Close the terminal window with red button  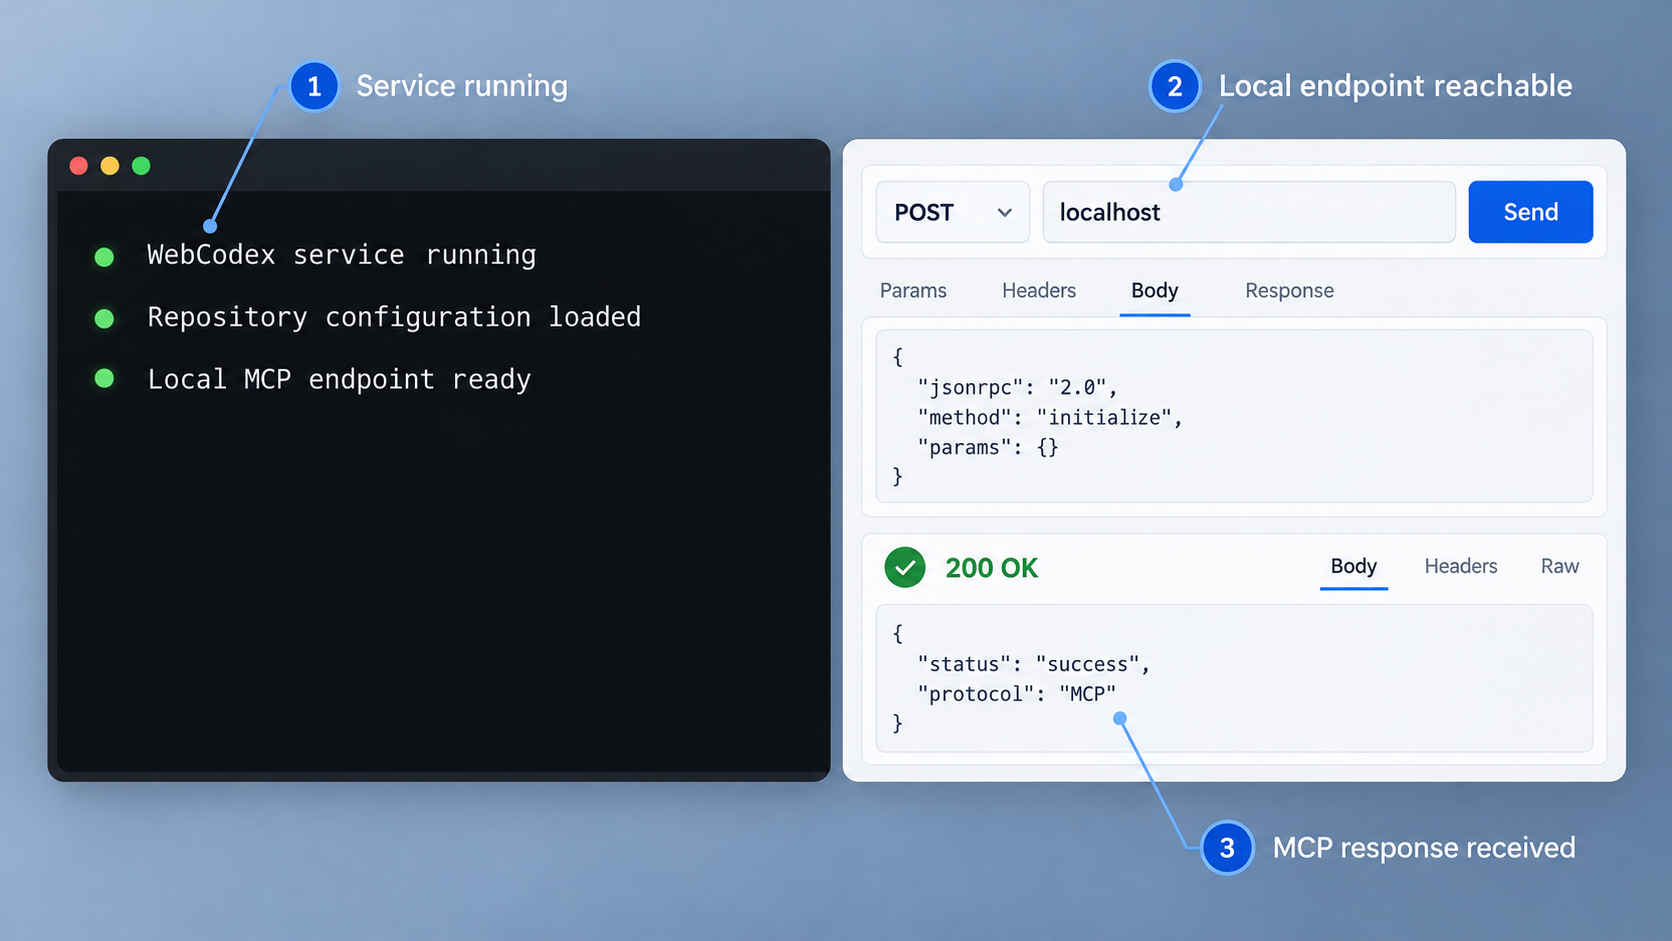79,166
